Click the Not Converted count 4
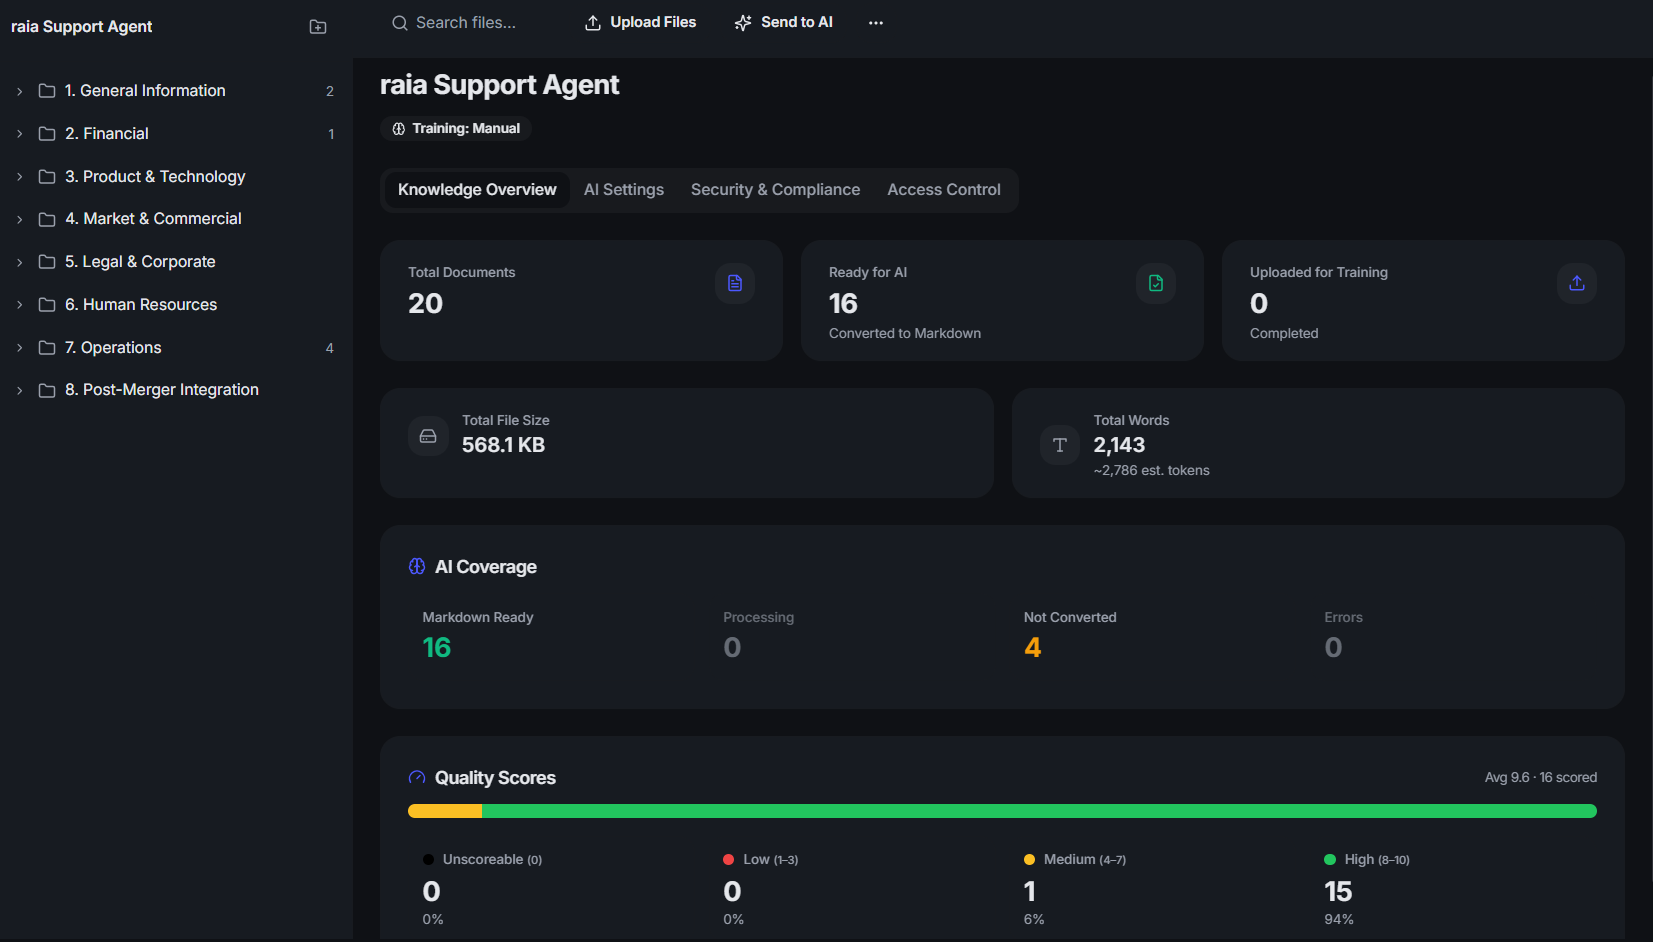Screen dimensions: 1653x942 point(1033,648)
